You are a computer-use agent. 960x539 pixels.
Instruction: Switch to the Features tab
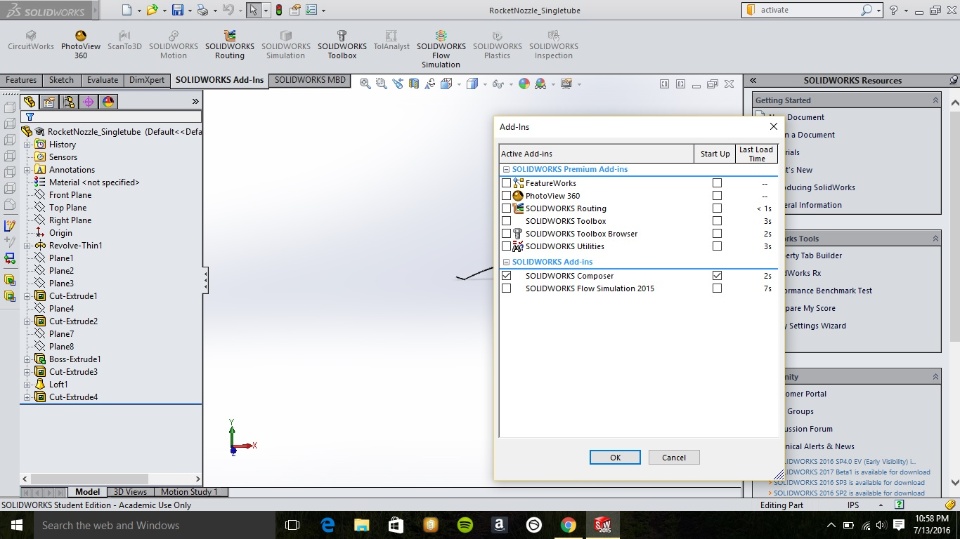21,80
